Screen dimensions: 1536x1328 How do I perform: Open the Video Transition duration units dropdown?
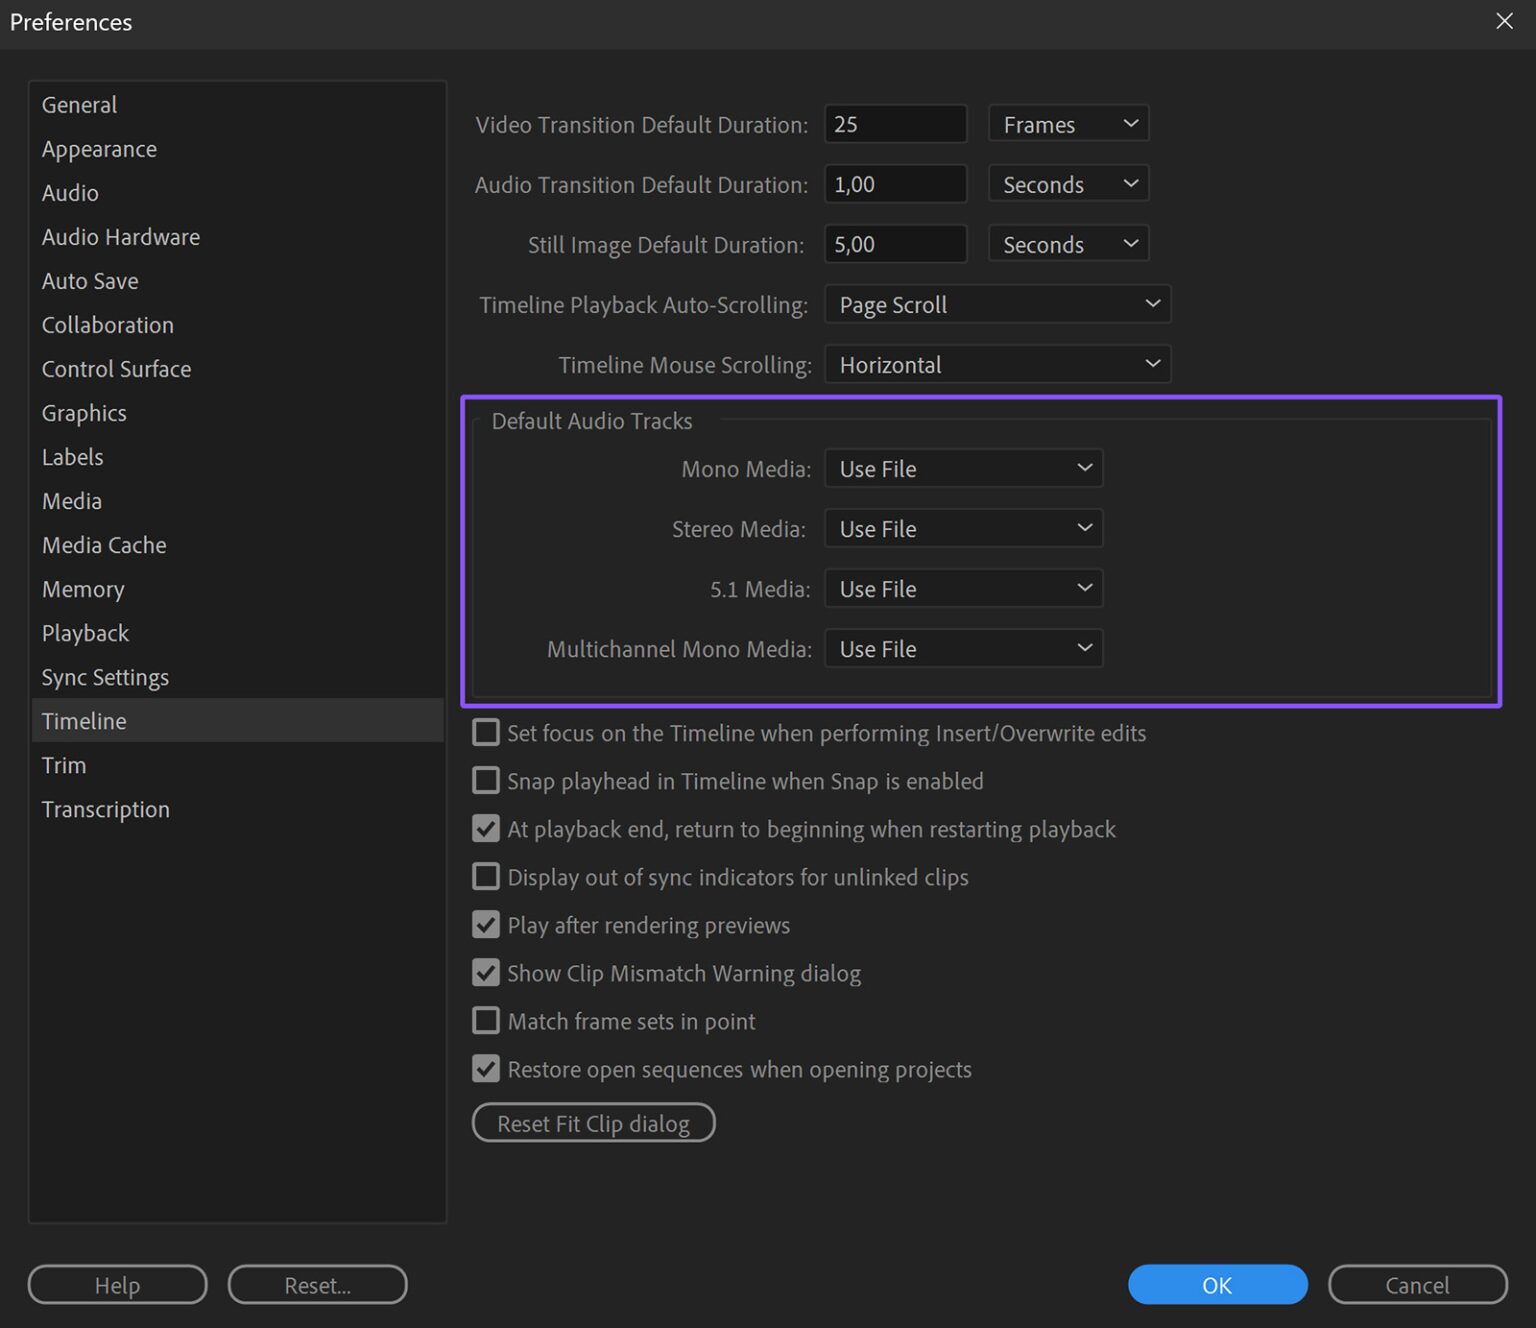click(1067, 123)
